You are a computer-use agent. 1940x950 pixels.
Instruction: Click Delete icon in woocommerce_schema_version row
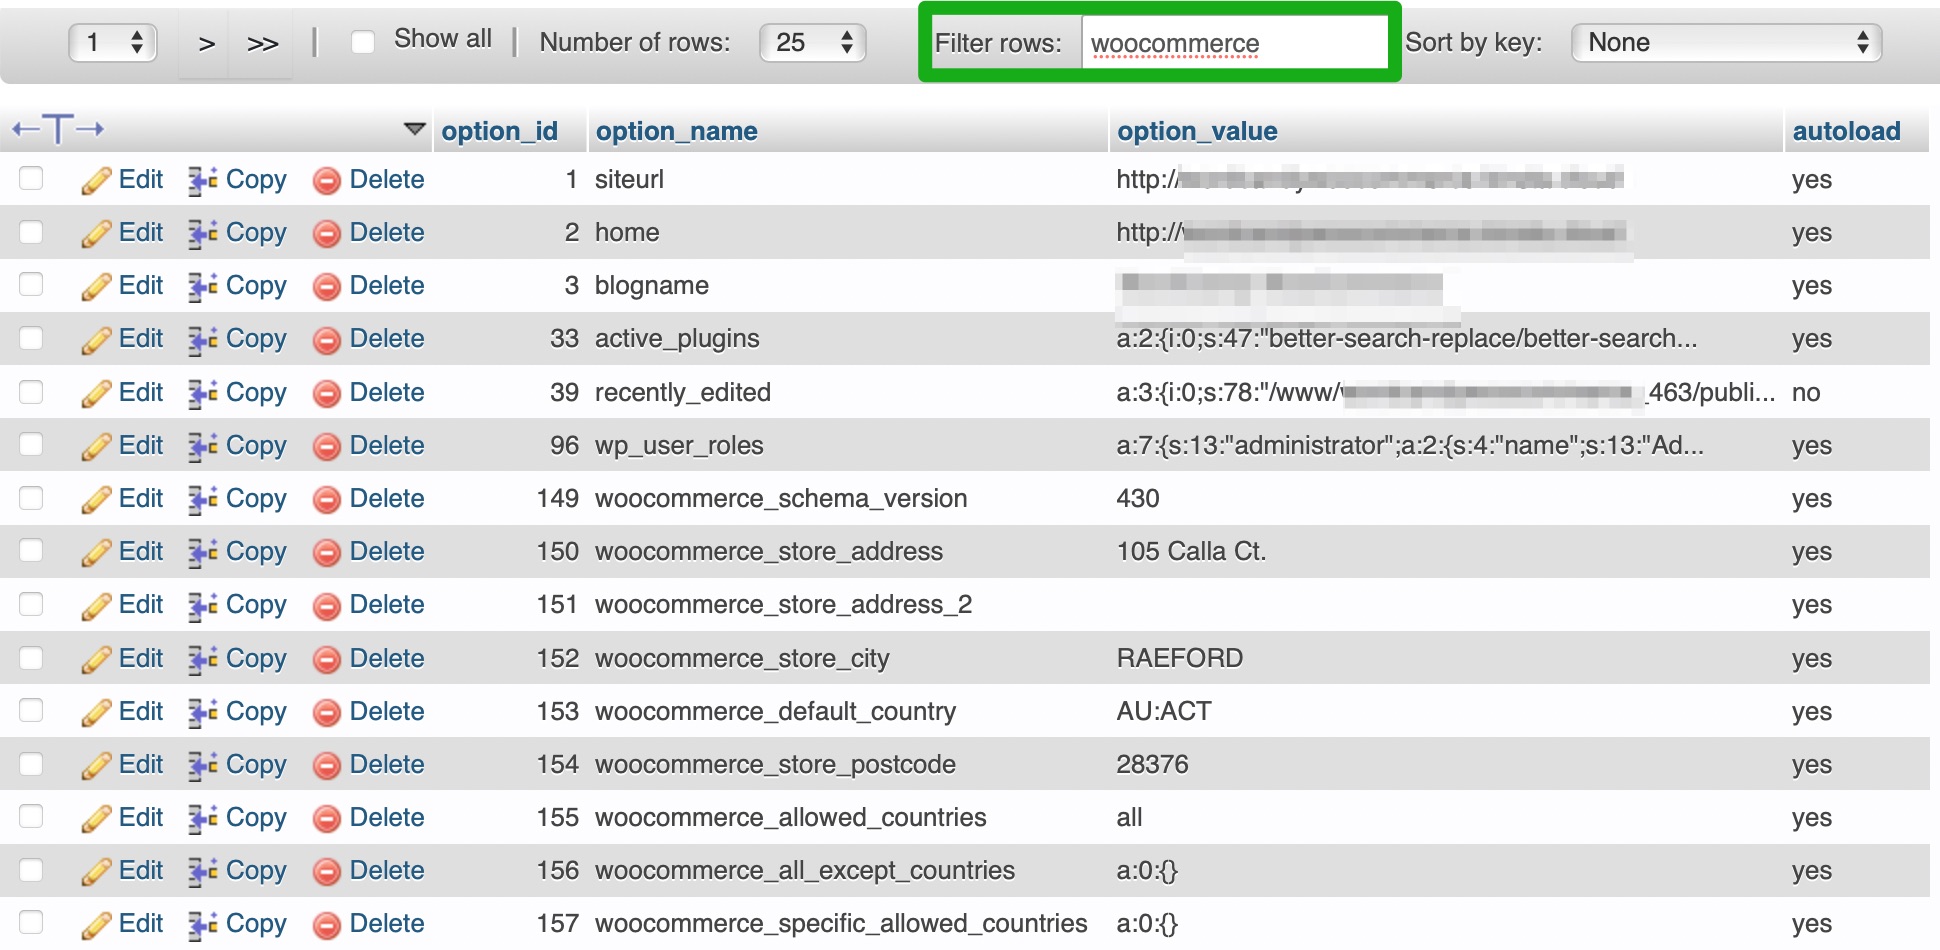point(326,499)
